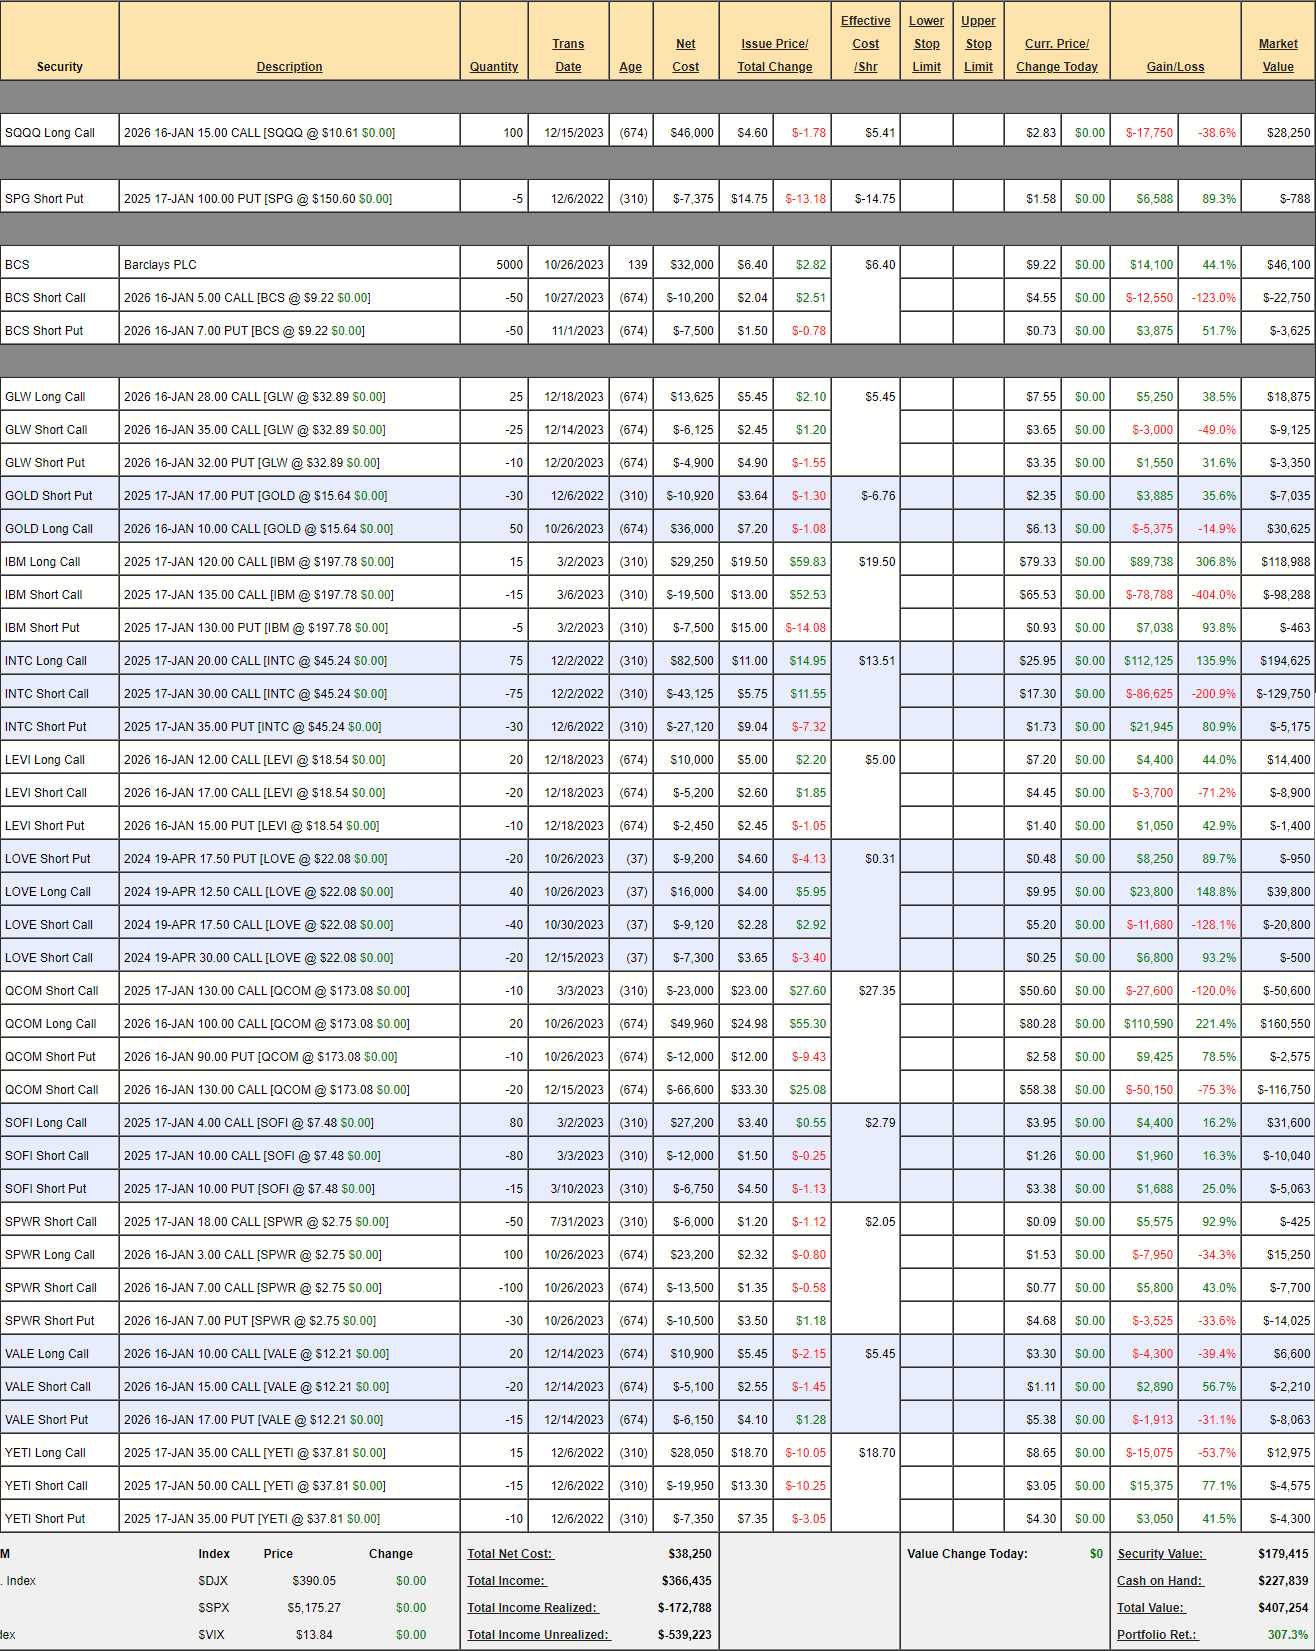The height and width of the screenshot is (1651, 1316).
Task: Sort by the Description column header
Action: [289, 67]
